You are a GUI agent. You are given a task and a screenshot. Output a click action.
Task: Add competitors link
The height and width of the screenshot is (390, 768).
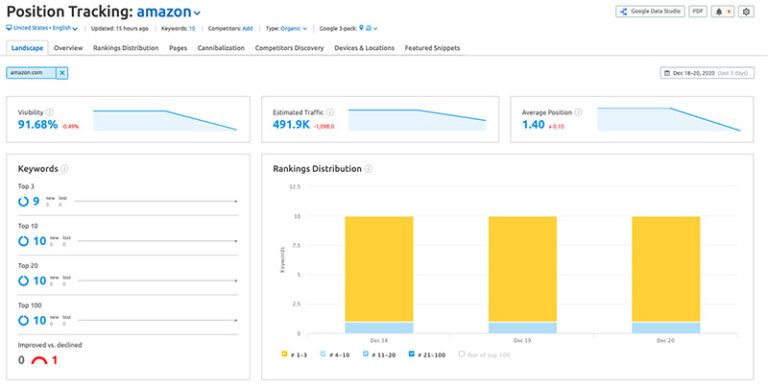tap(248, 29)
